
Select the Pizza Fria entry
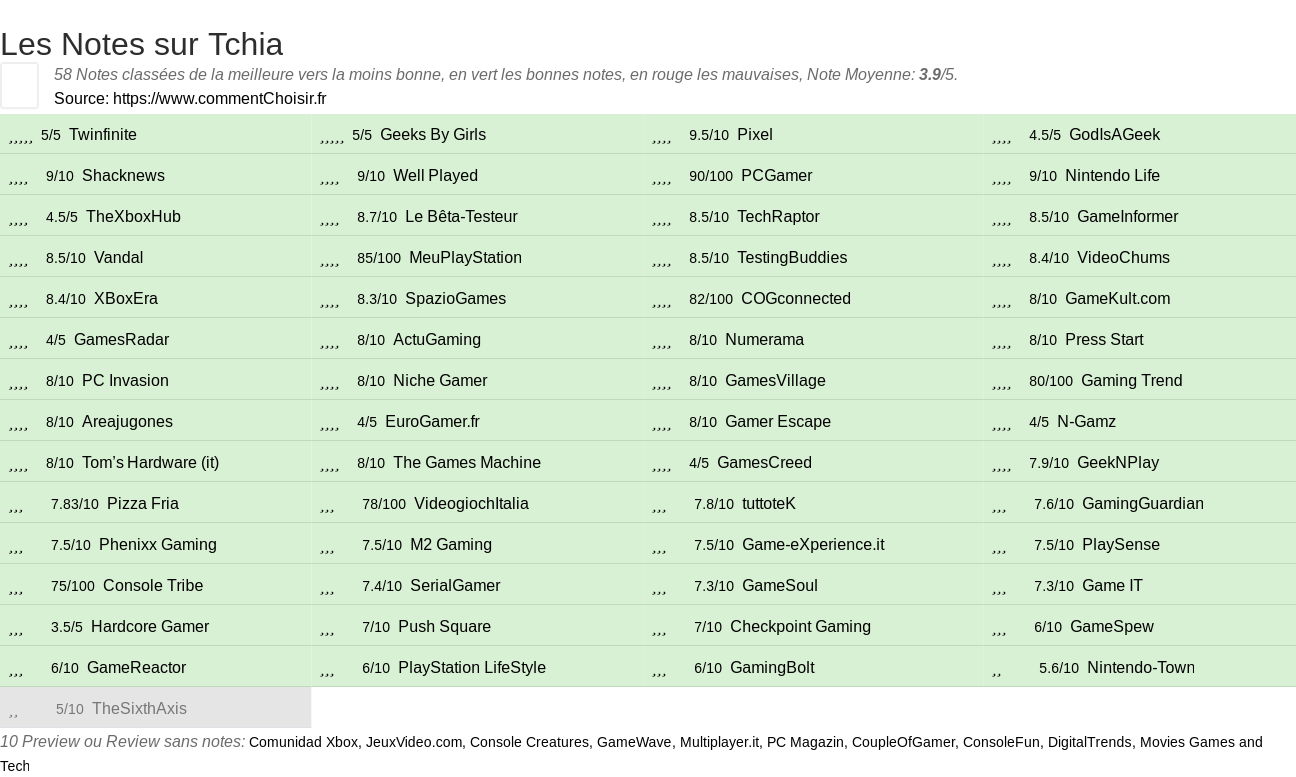(143, 503)
